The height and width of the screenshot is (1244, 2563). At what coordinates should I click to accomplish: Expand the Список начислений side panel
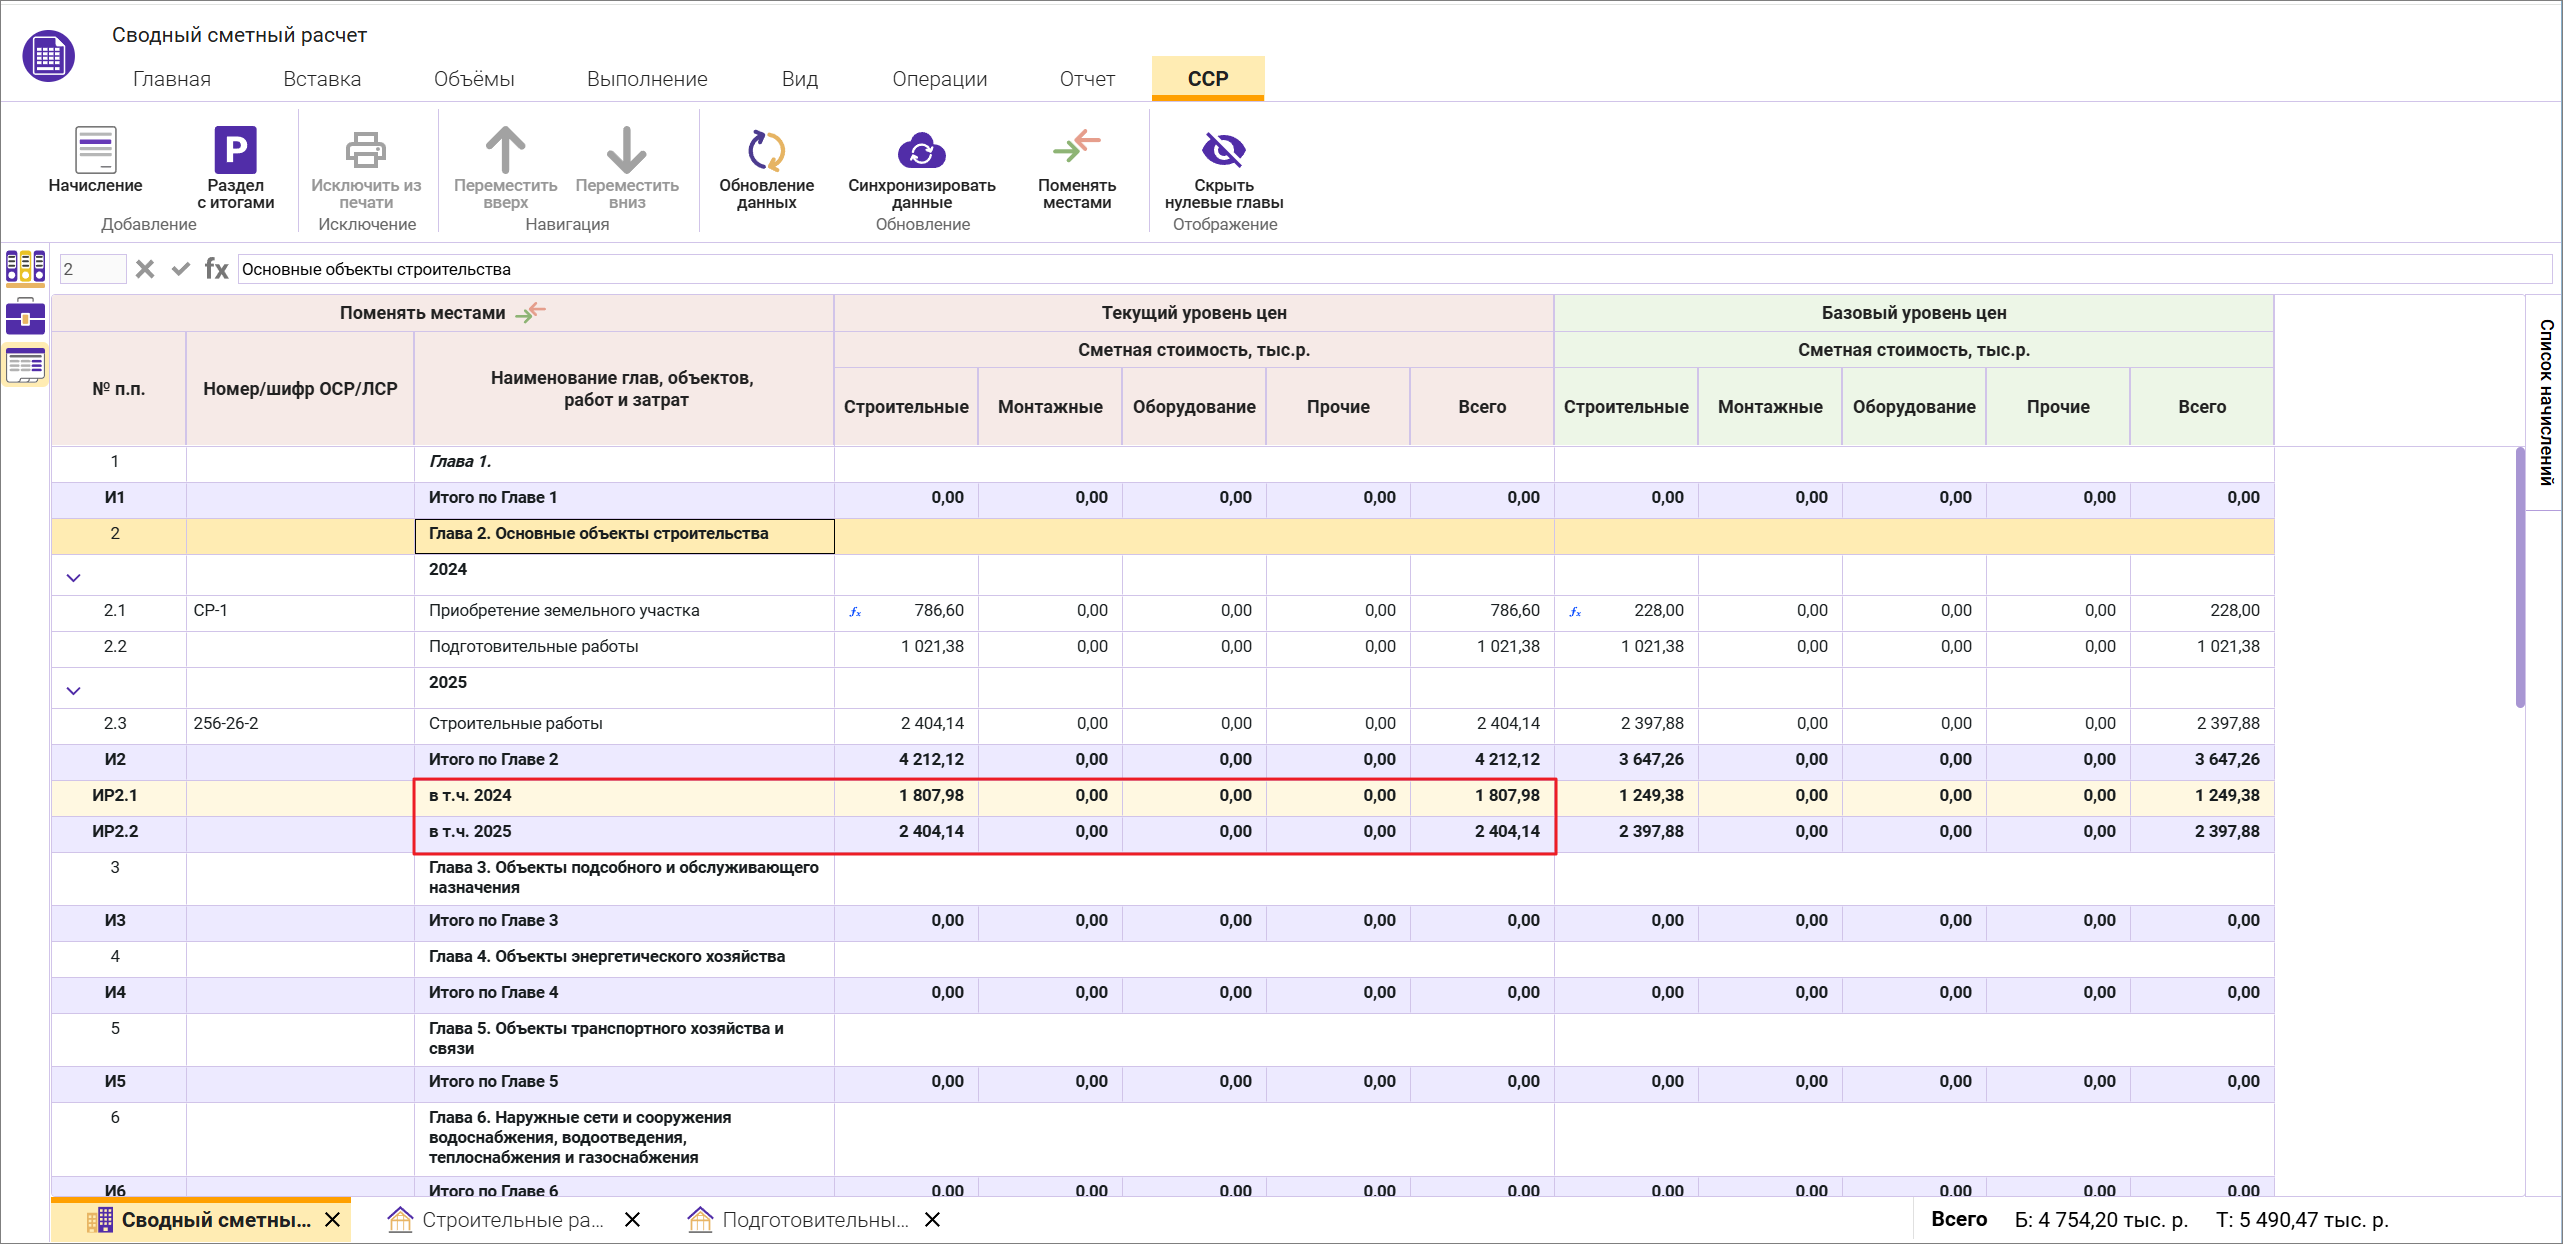click(x=2545, y=402)
